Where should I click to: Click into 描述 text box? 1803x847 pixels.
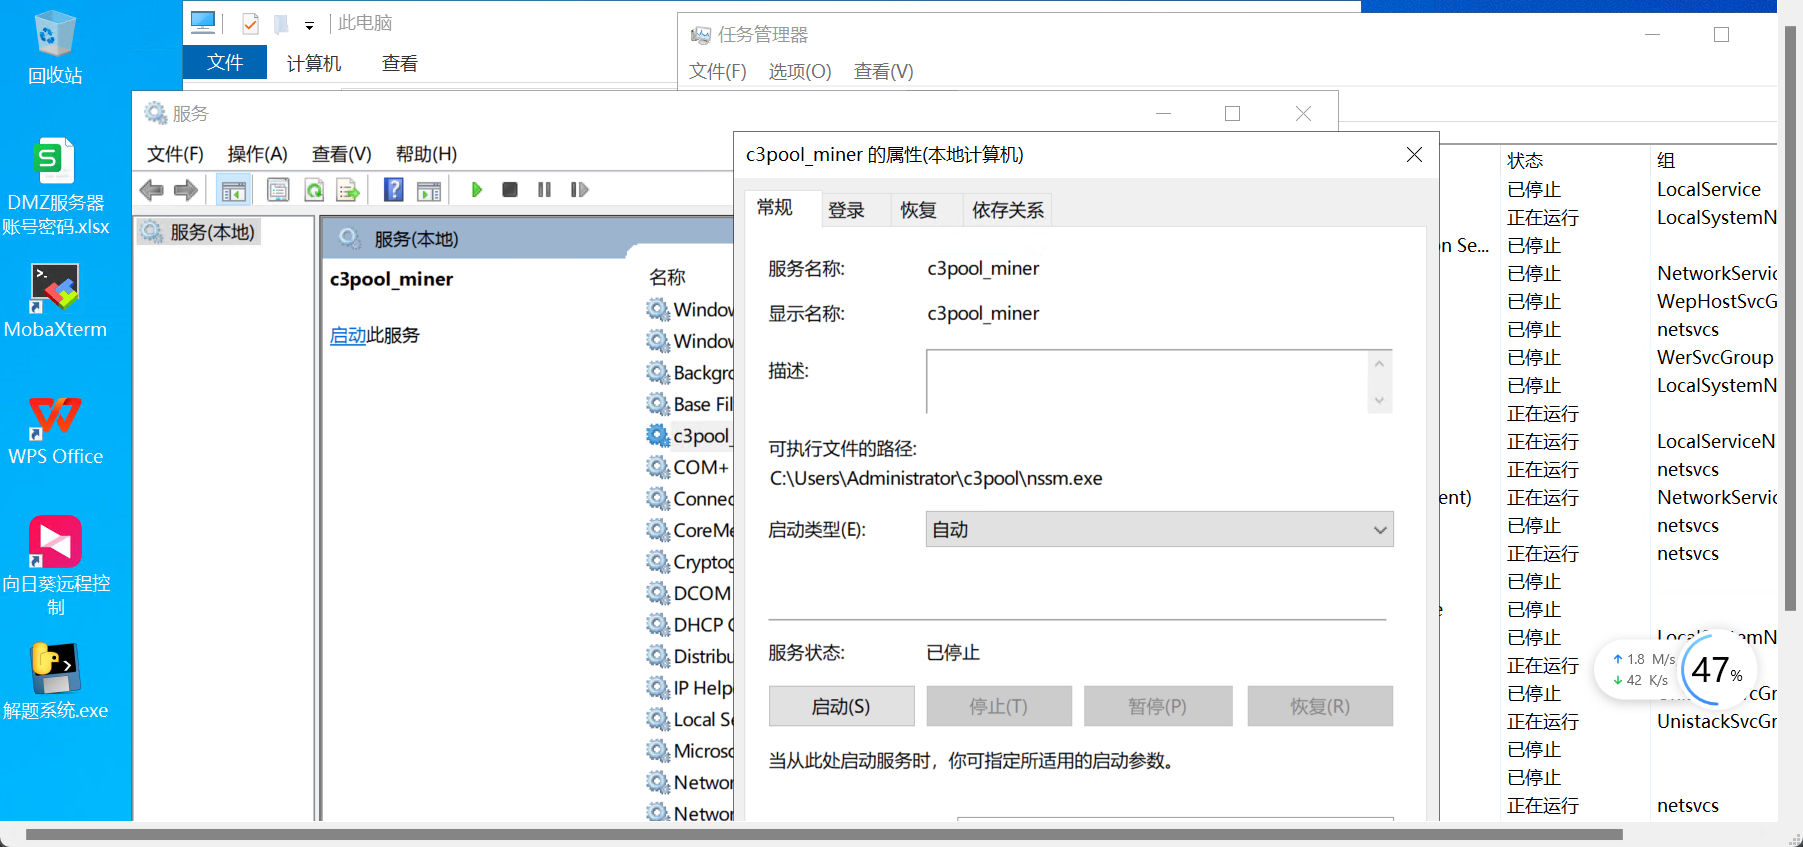coord(1147,381)
